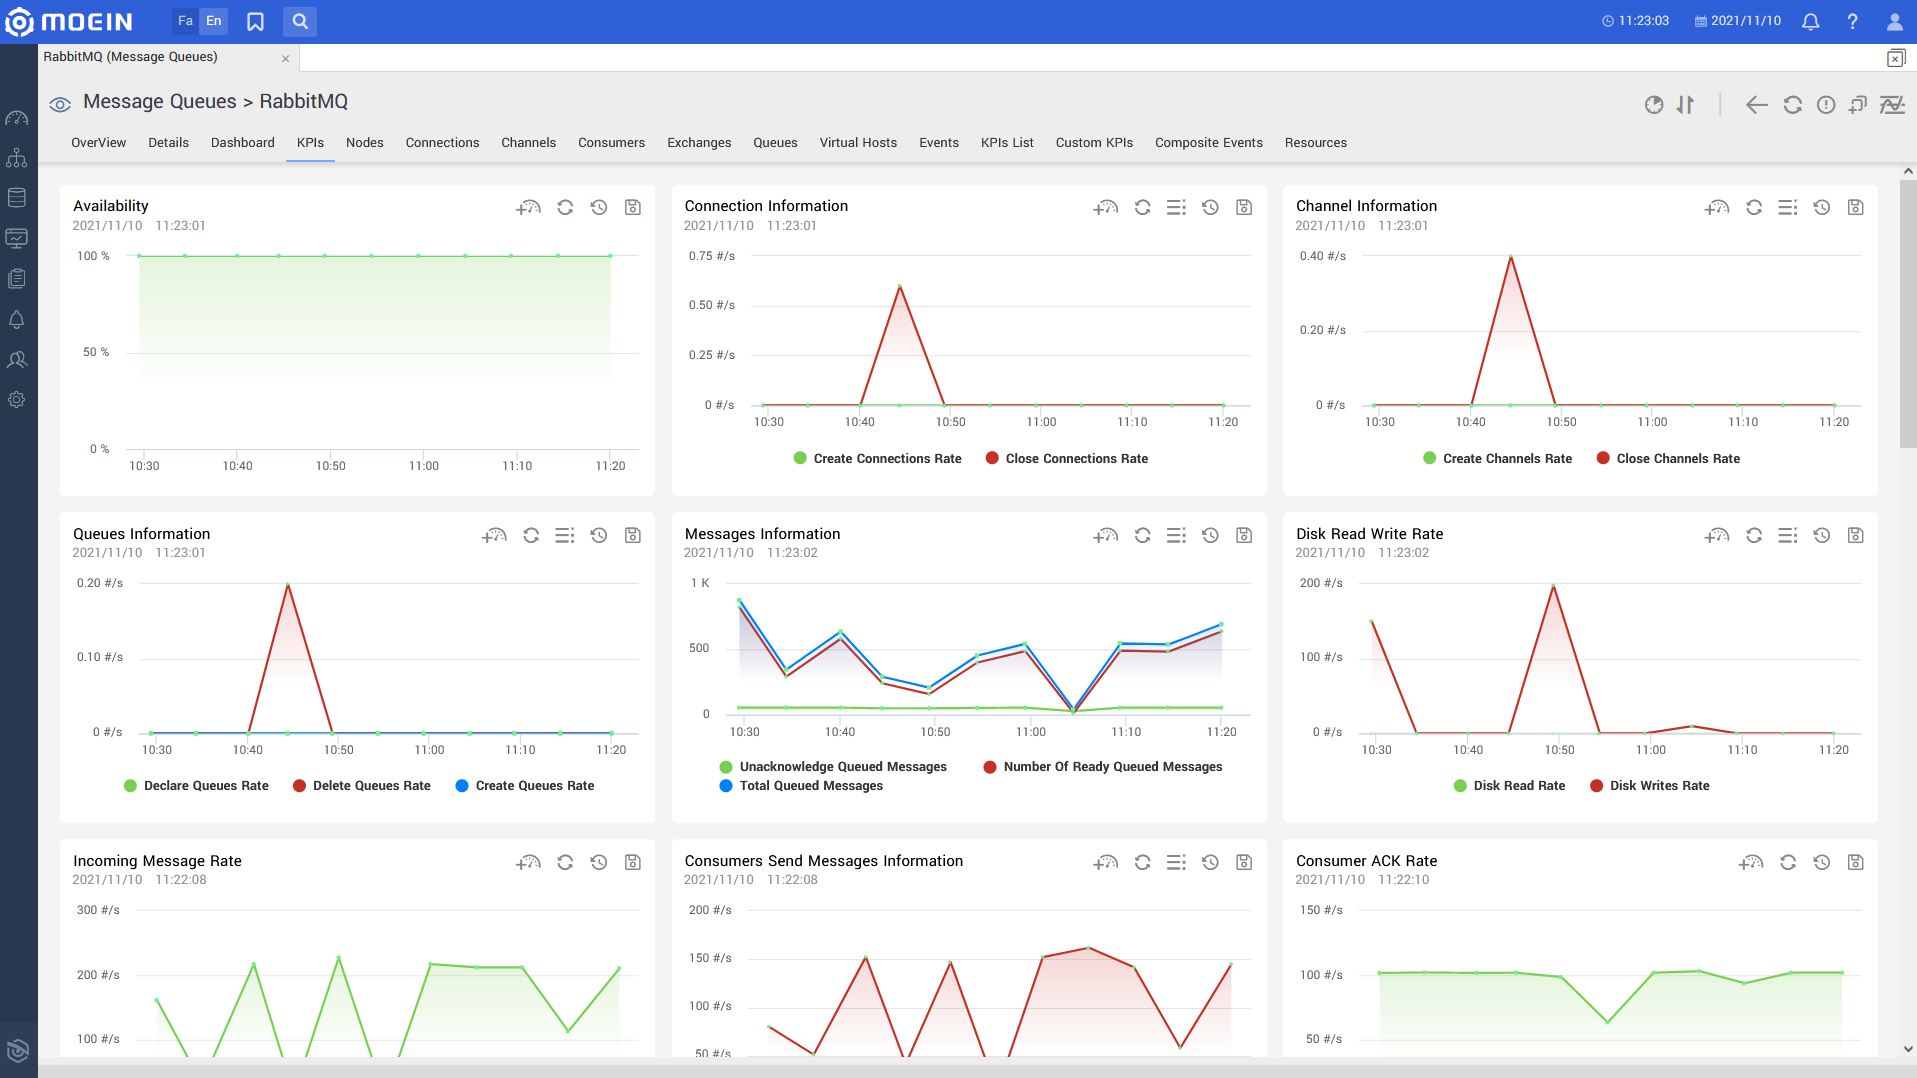The image size is (1917, 1078).
Task: Open the dashboard gauge icon in sidebar
Action: [17, 118]
